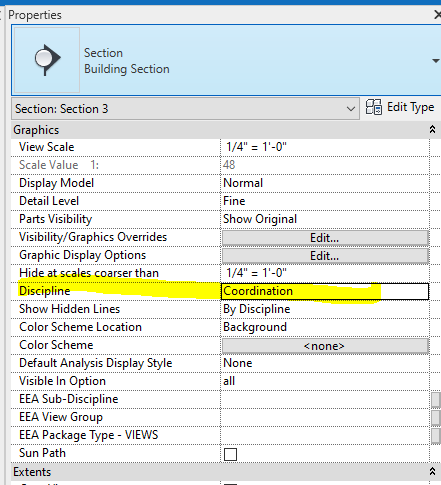
Task: Click the EEA Package Type - VIEWS value field
Action: point(325,435)
